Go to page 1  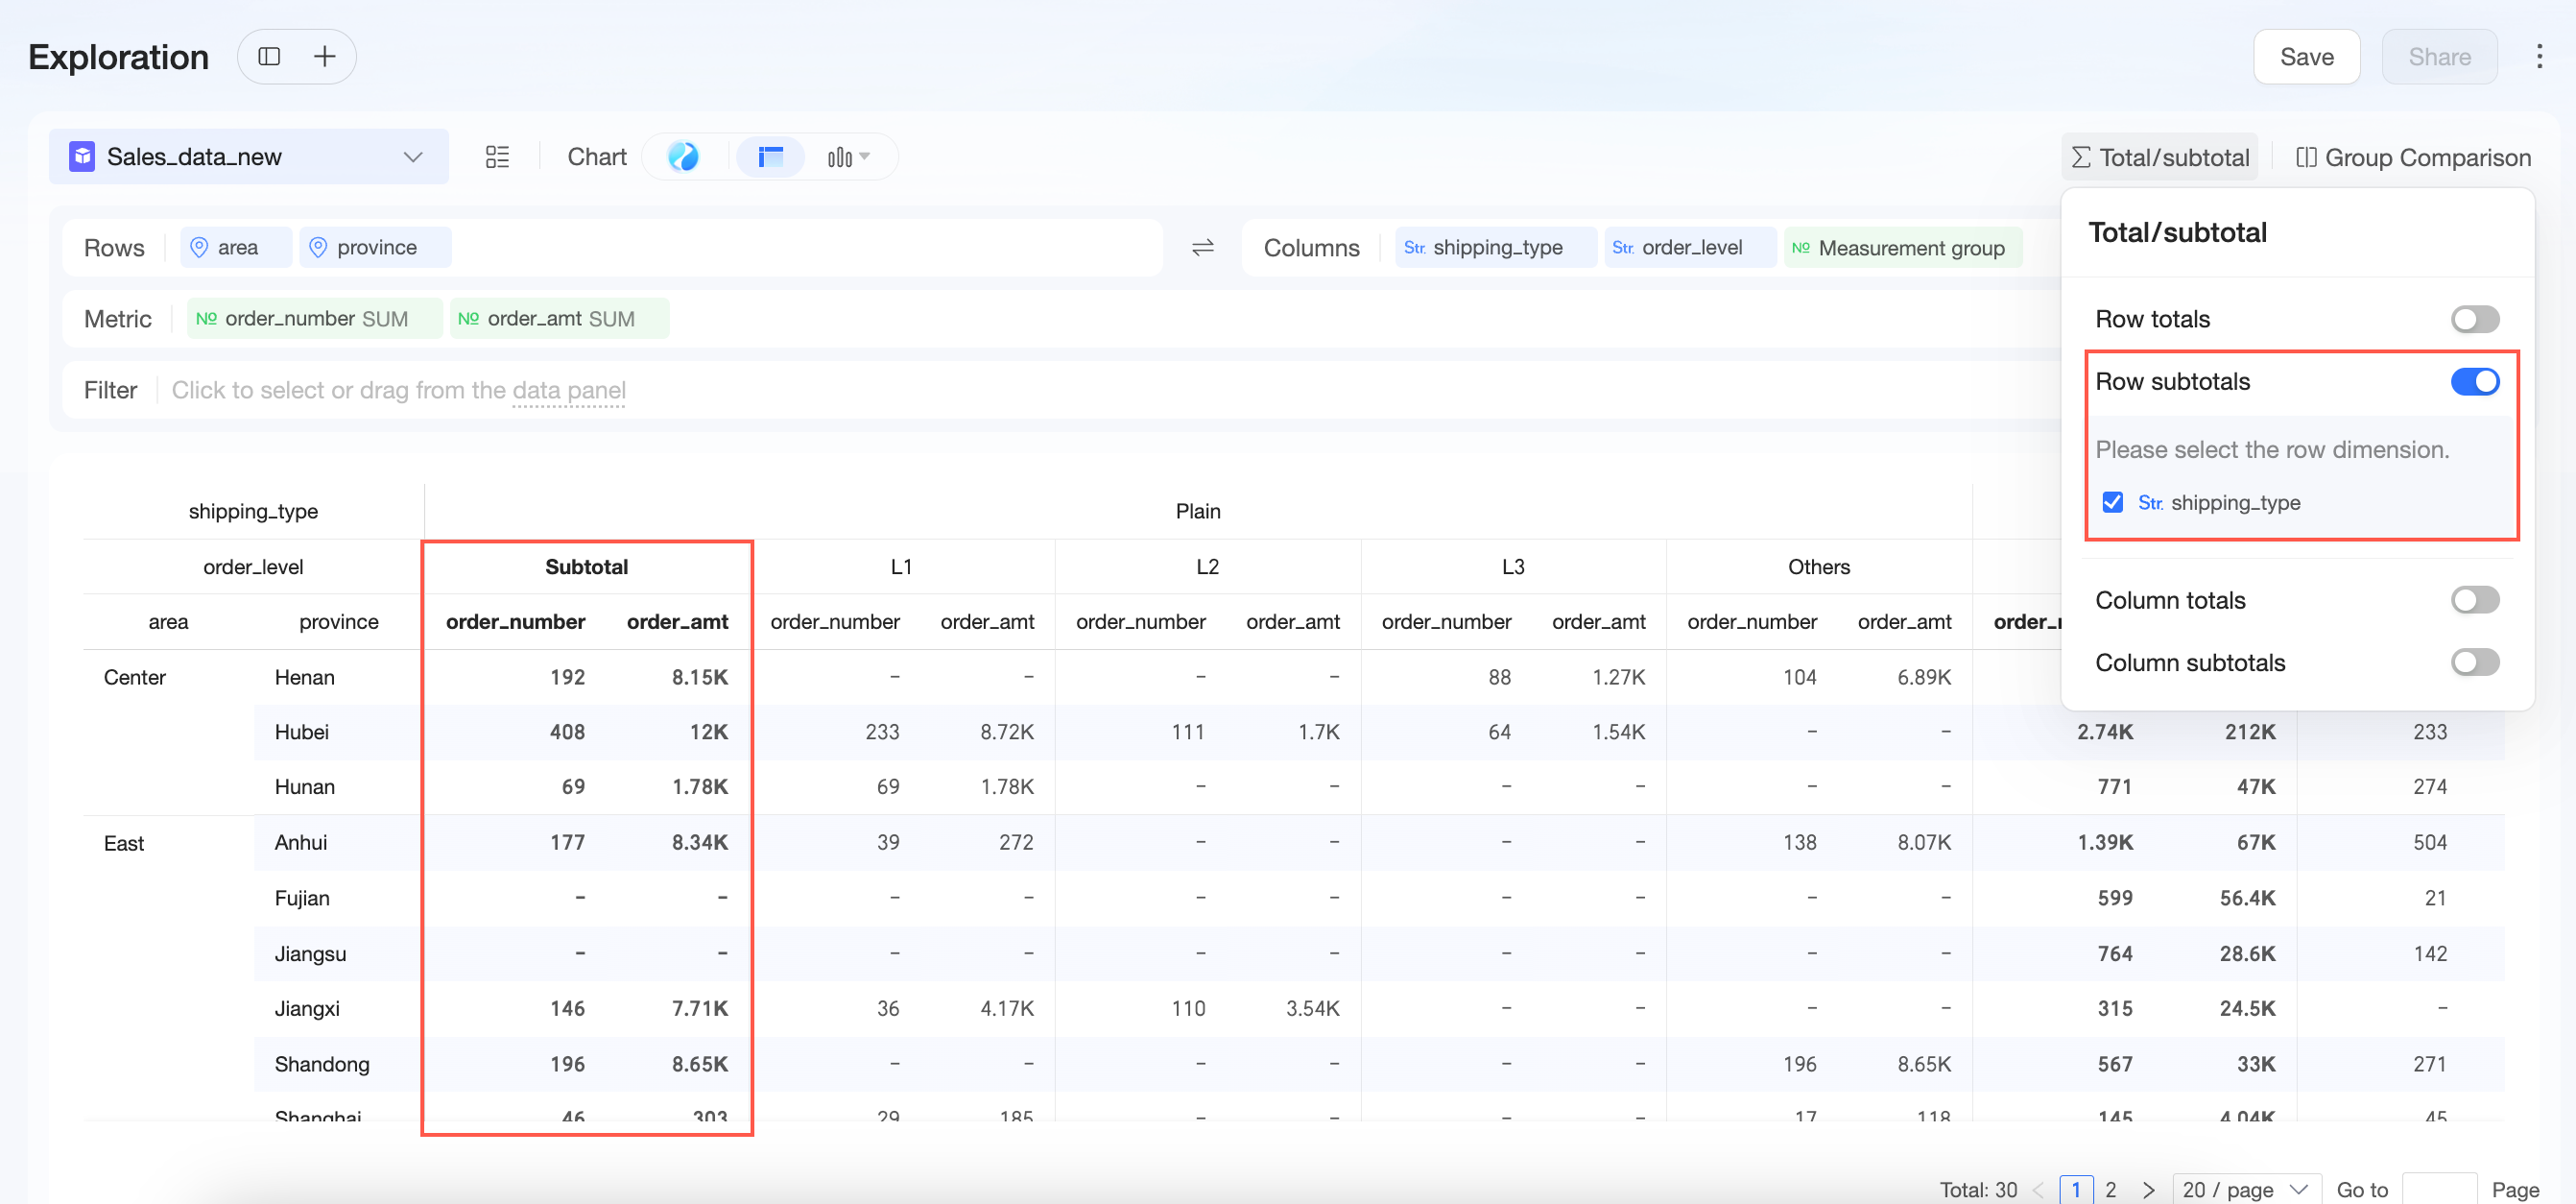(x=2076, y=1189)
